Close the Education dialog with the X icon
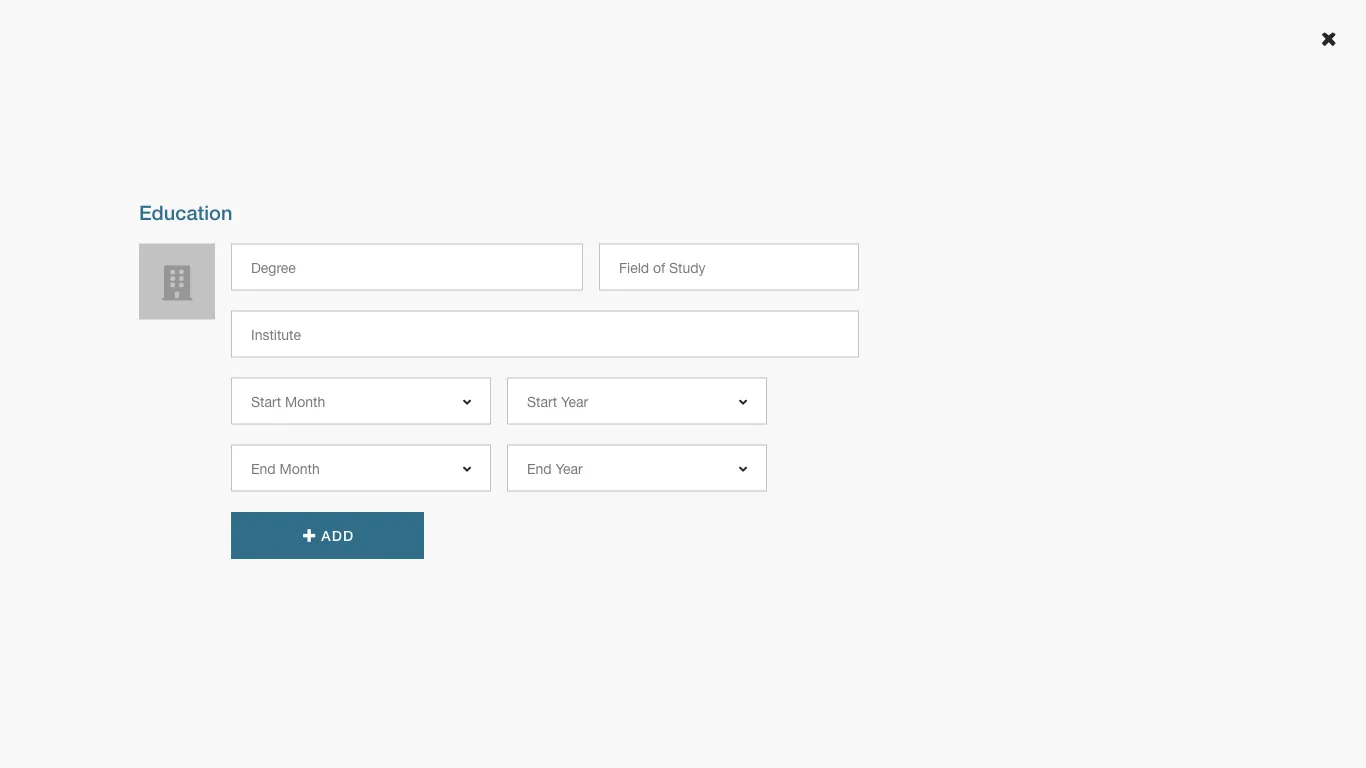Image resolution: width=1366 pixels, height=768 pixels. point(1328,39)
